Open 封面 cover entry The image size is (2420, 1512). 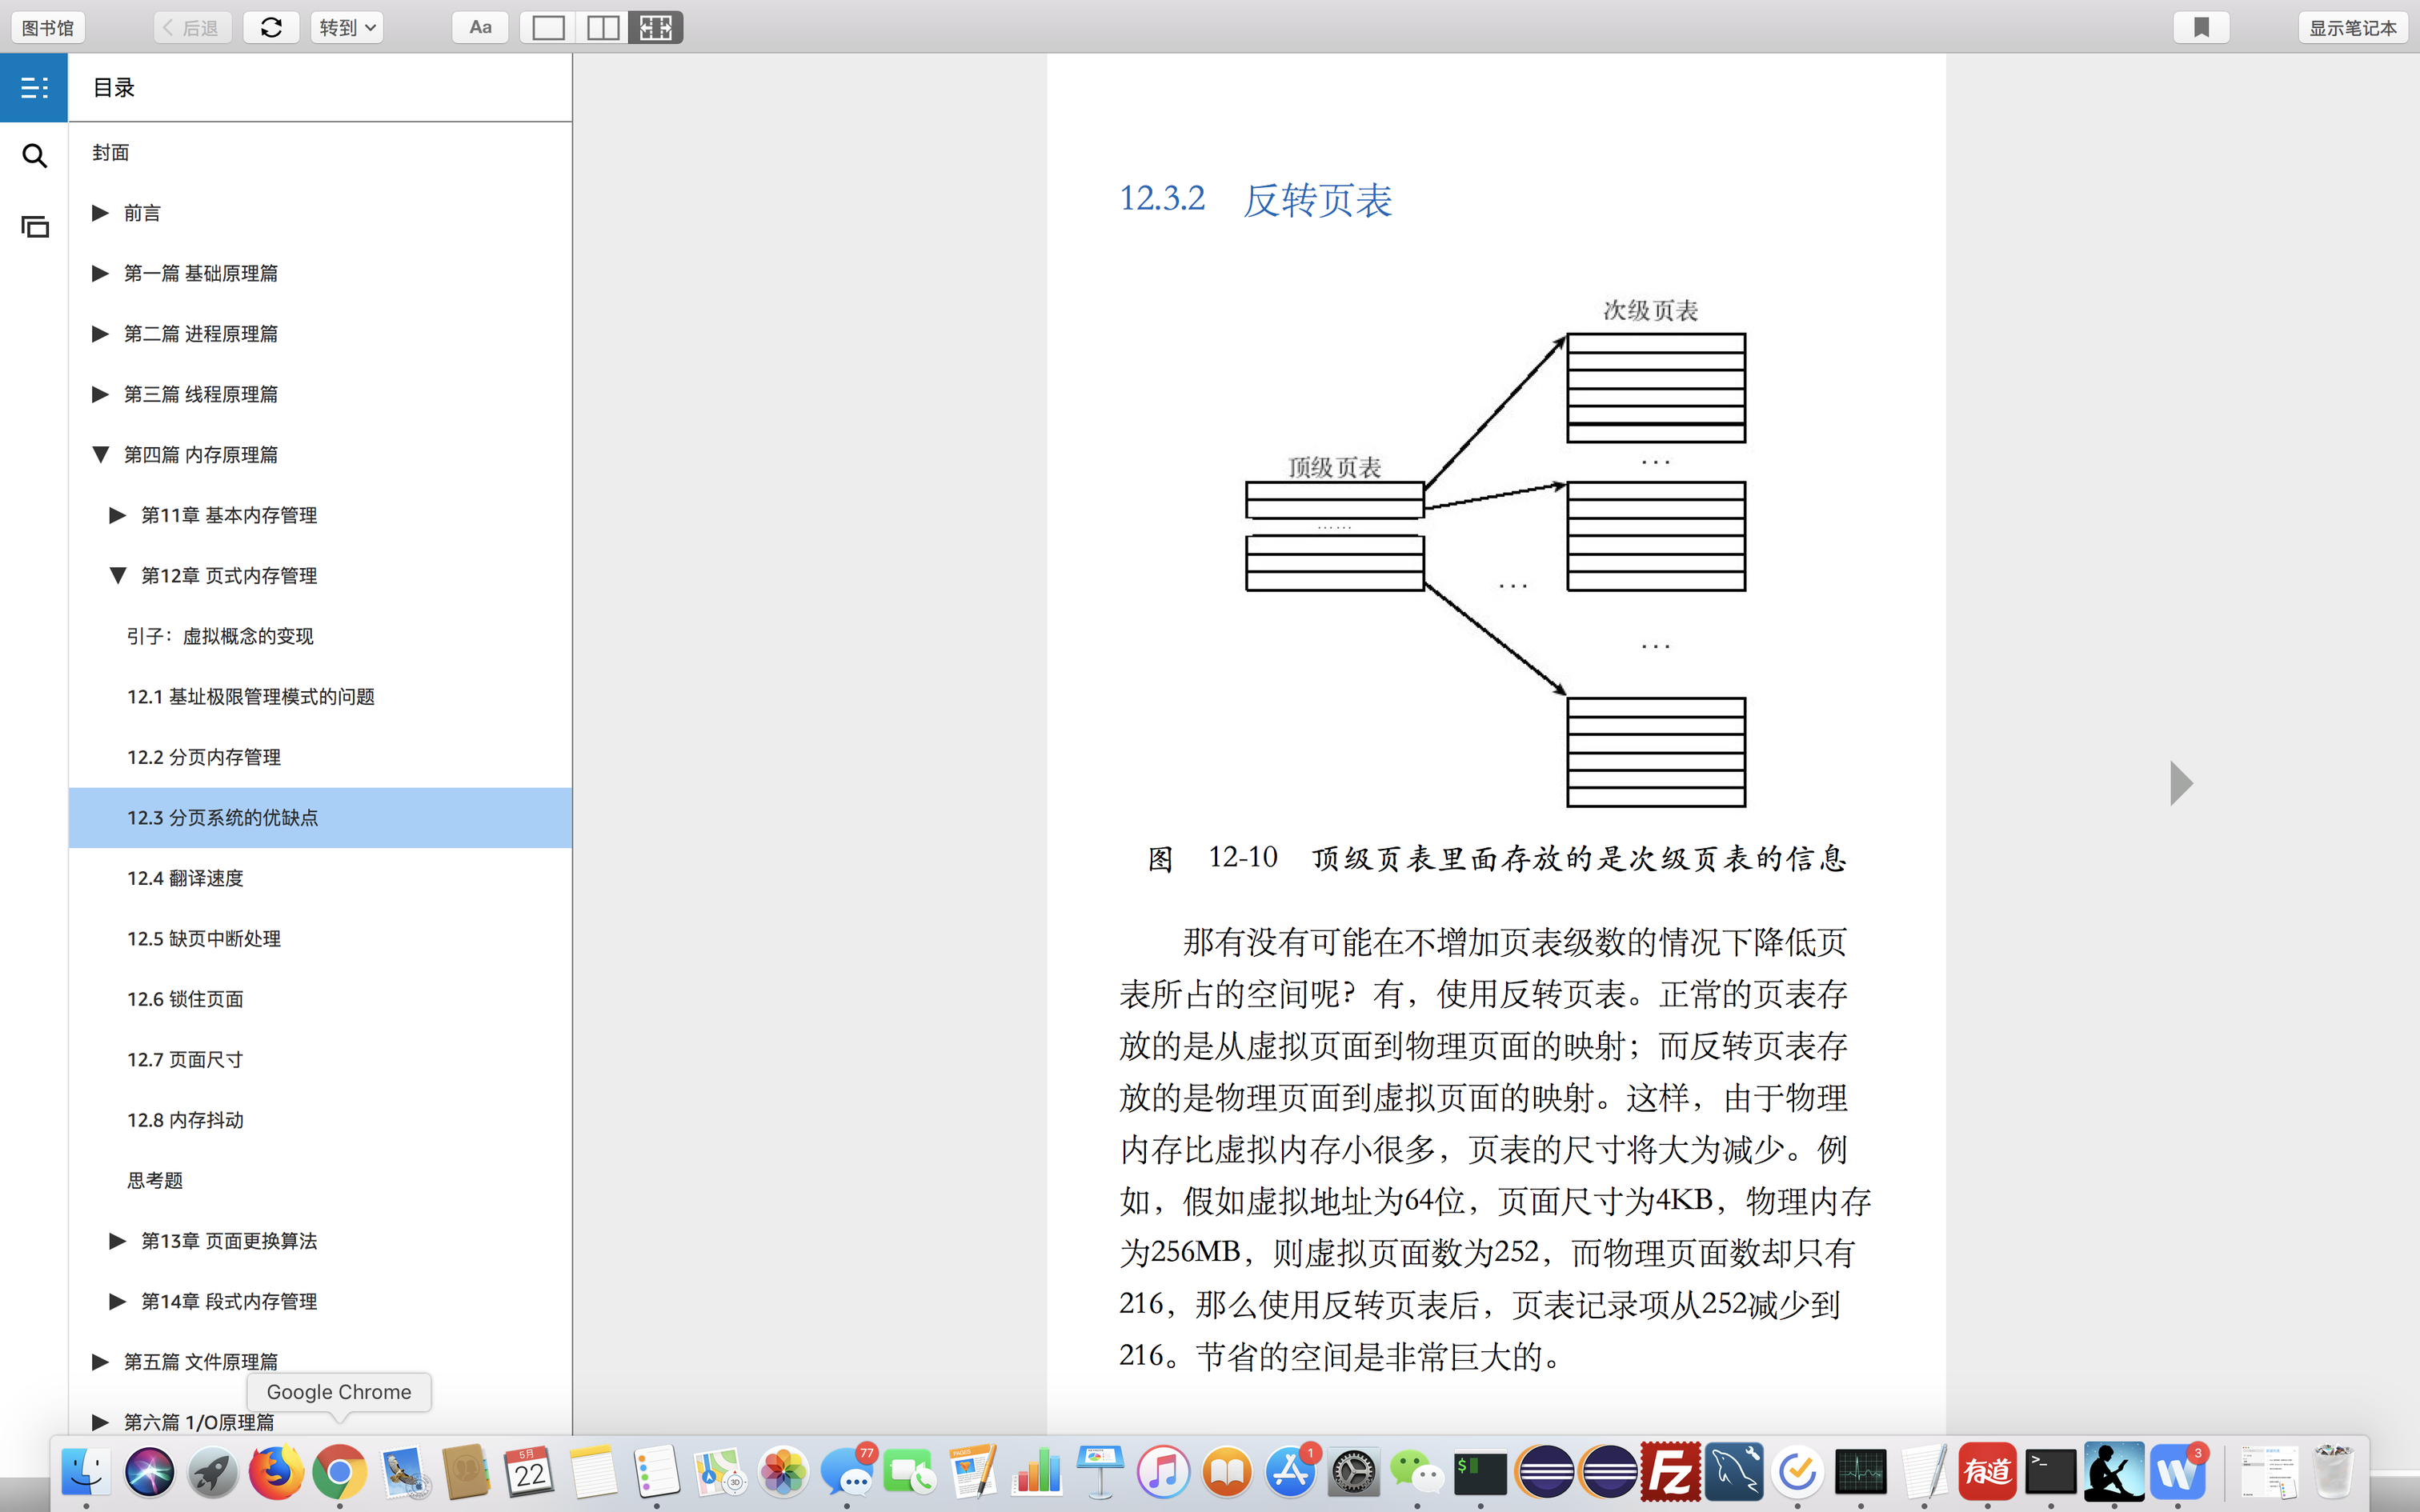[x=111, y=153]
